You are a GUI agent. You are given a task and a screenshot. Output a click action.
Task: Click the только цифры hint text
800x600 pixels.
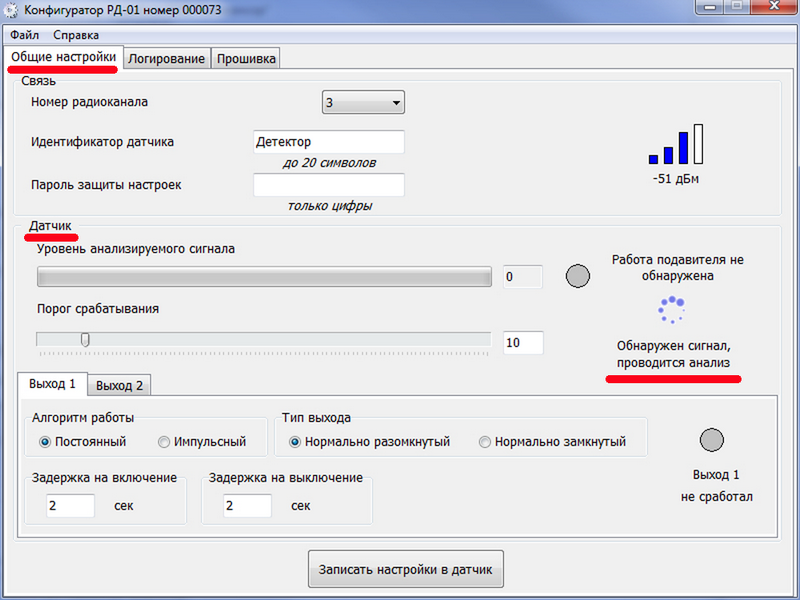pyautogui.click(x=330, y=206)
